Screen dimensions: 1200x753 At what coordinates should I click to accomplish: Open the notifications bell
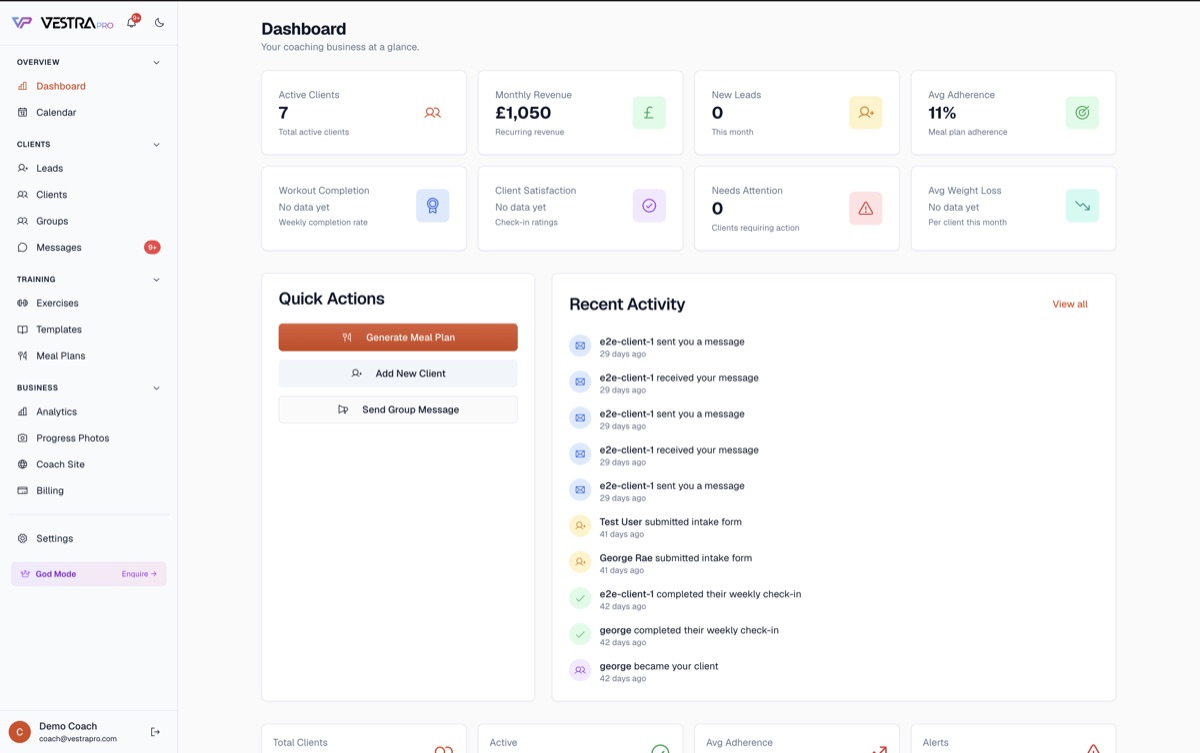[131, 23]
